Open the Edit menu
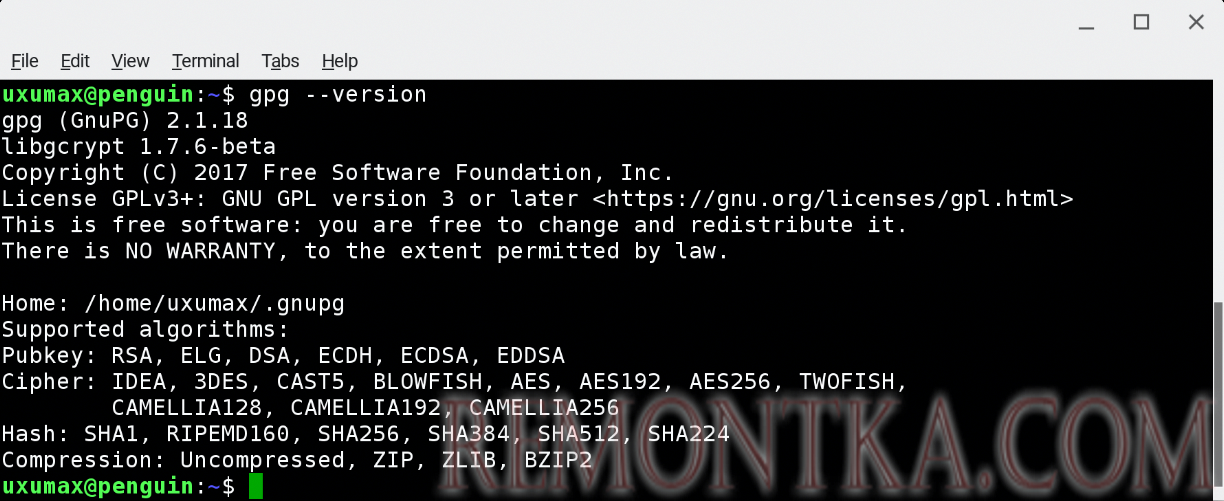 [x=75, y=61]
